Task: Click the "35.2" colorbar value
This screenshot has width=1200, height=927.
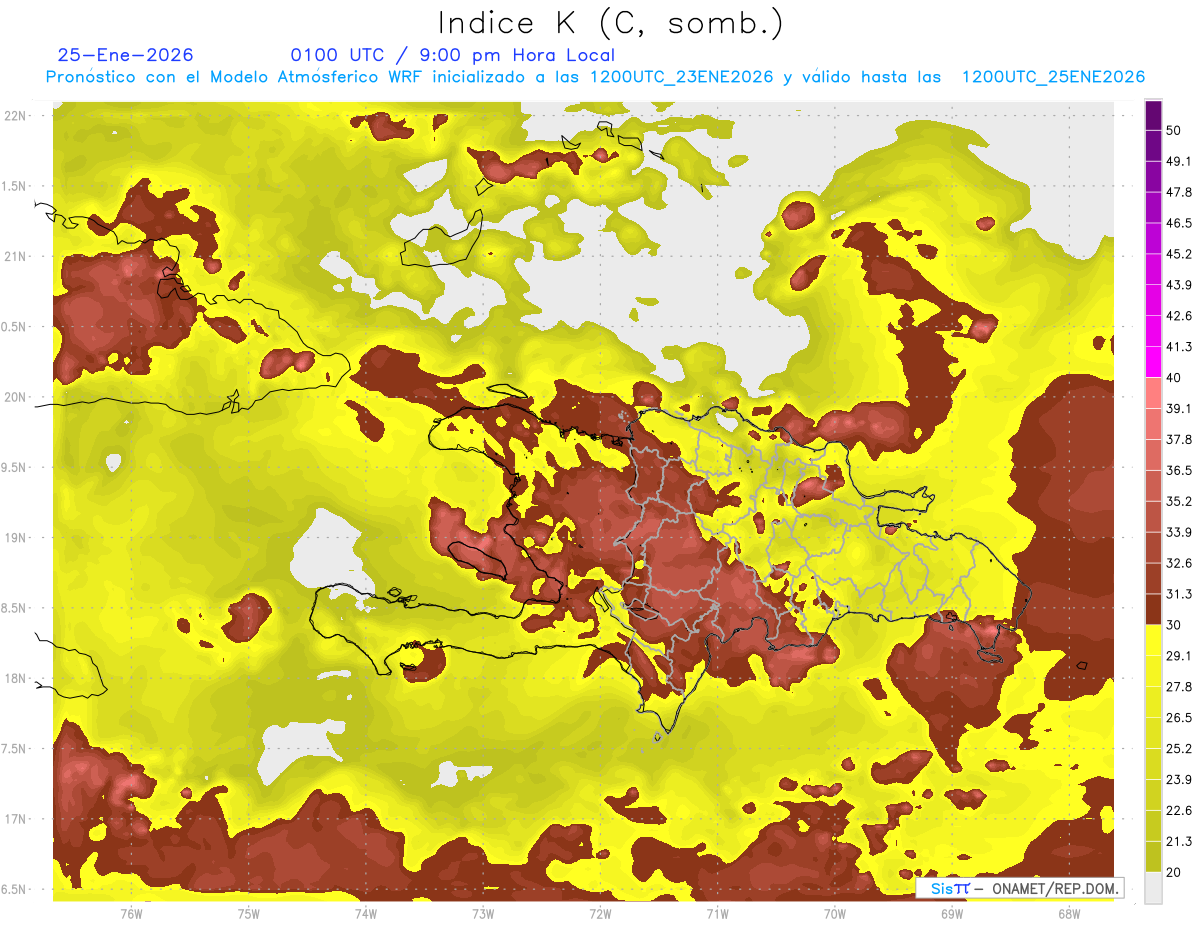Action: (x=1179, y=501)
